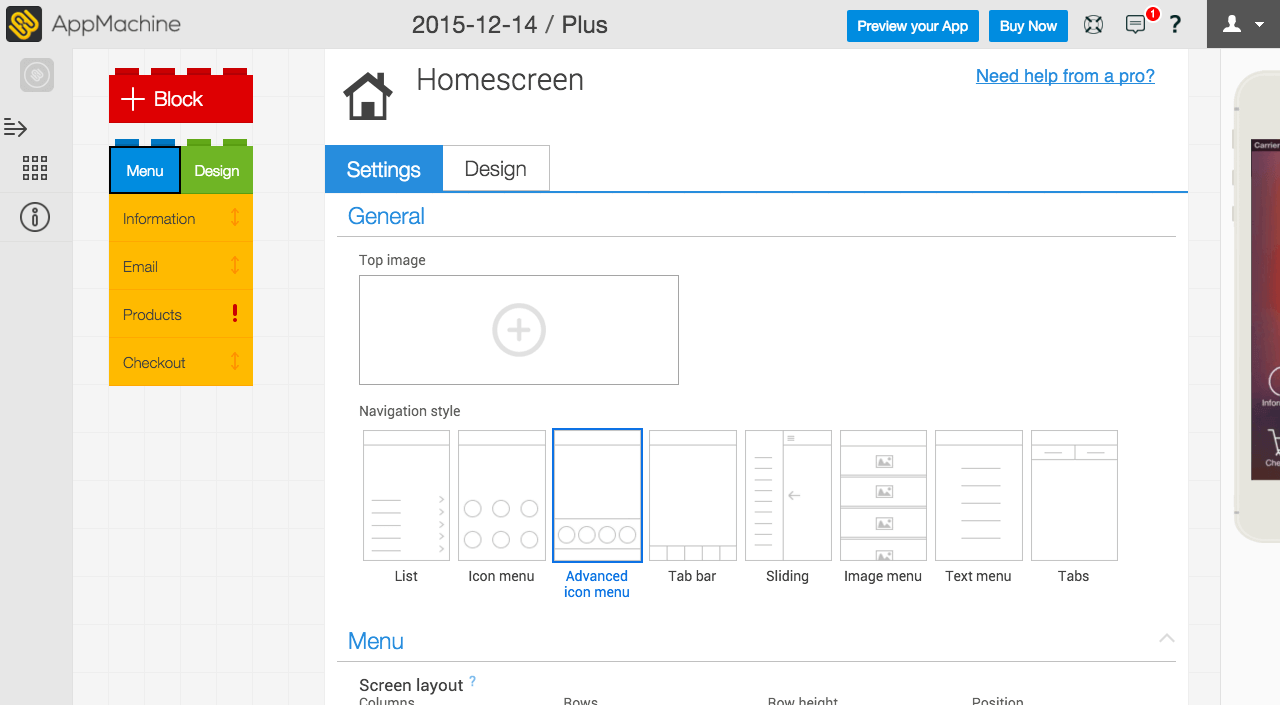
Task: Click the Information block reorder arrows
Action: (x=235, y=217)
